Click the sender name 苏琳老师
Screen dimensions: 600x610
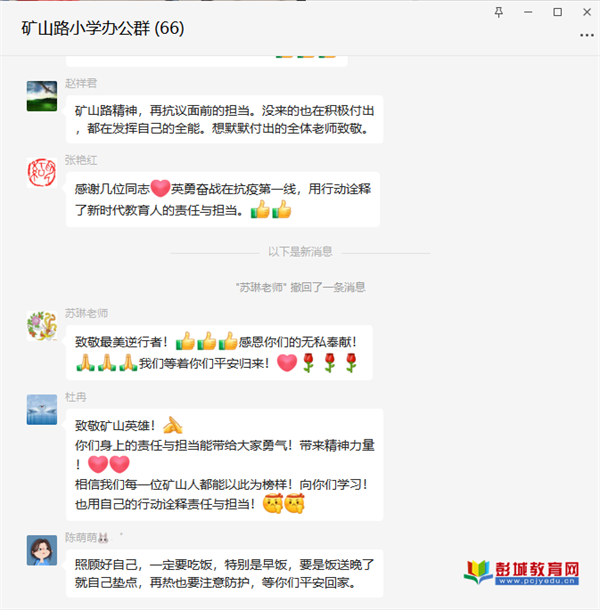(x=86, y=313)
